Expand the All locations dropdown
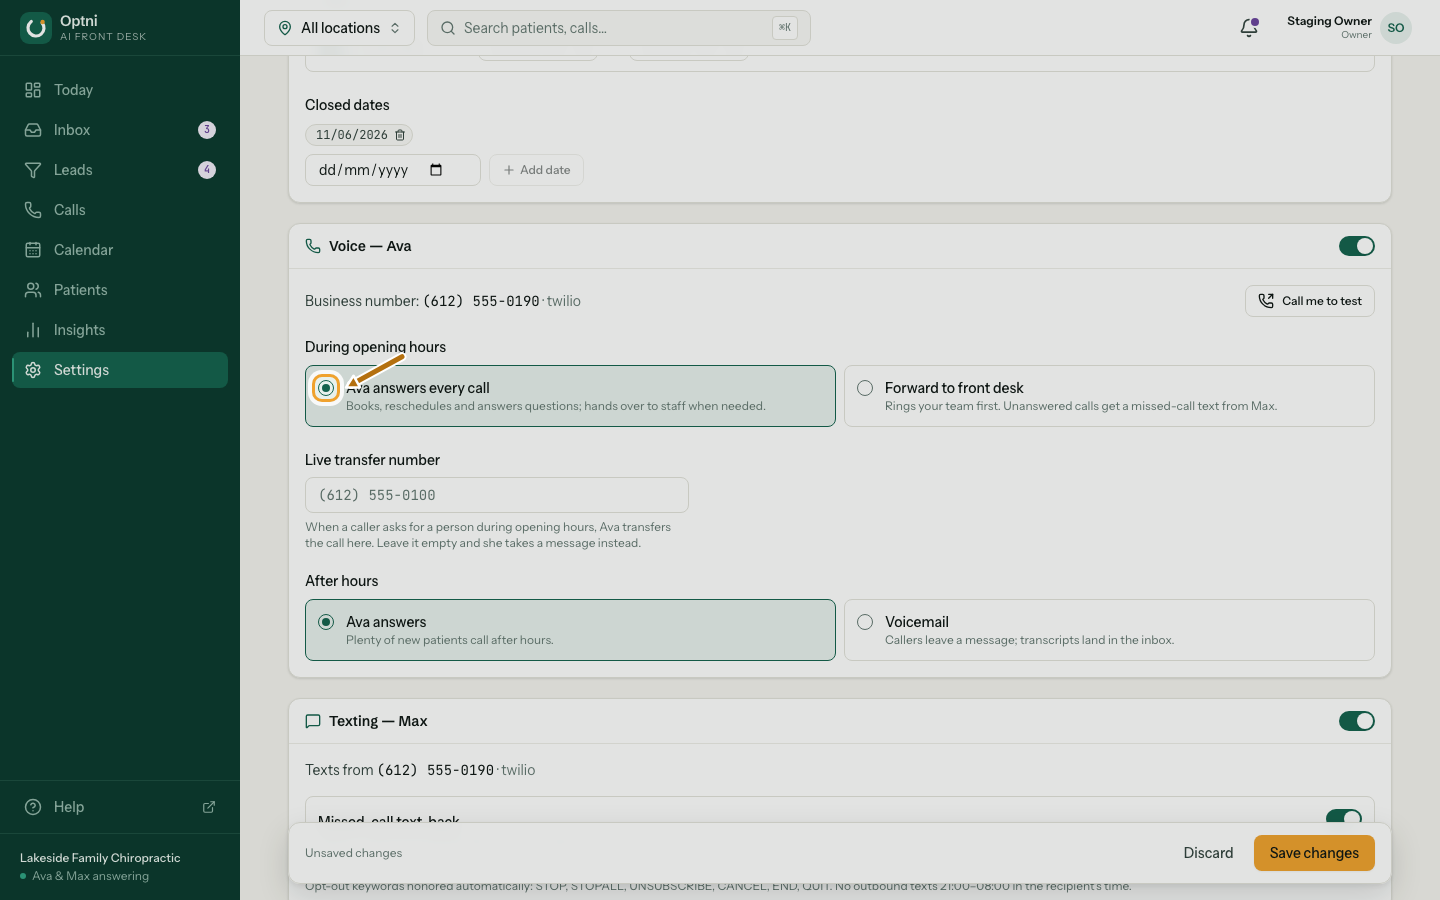 339,28
